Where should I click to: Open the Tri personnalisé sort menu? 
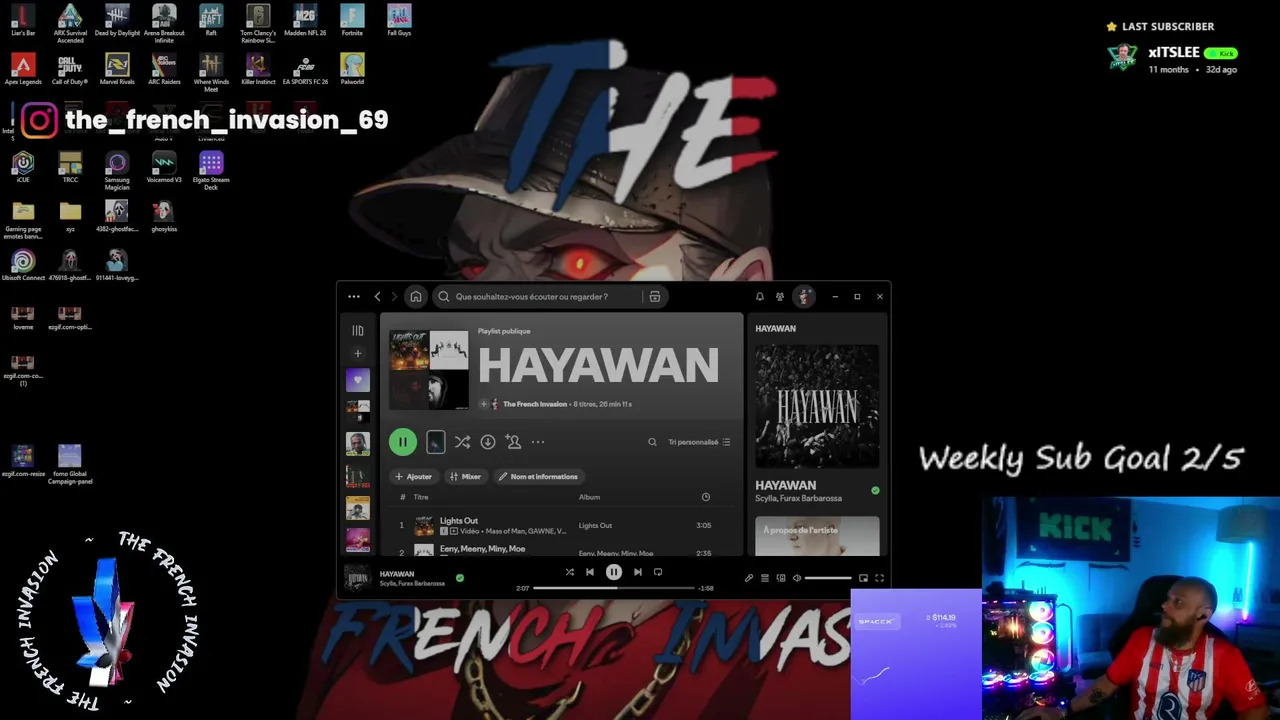click(699, 442)
